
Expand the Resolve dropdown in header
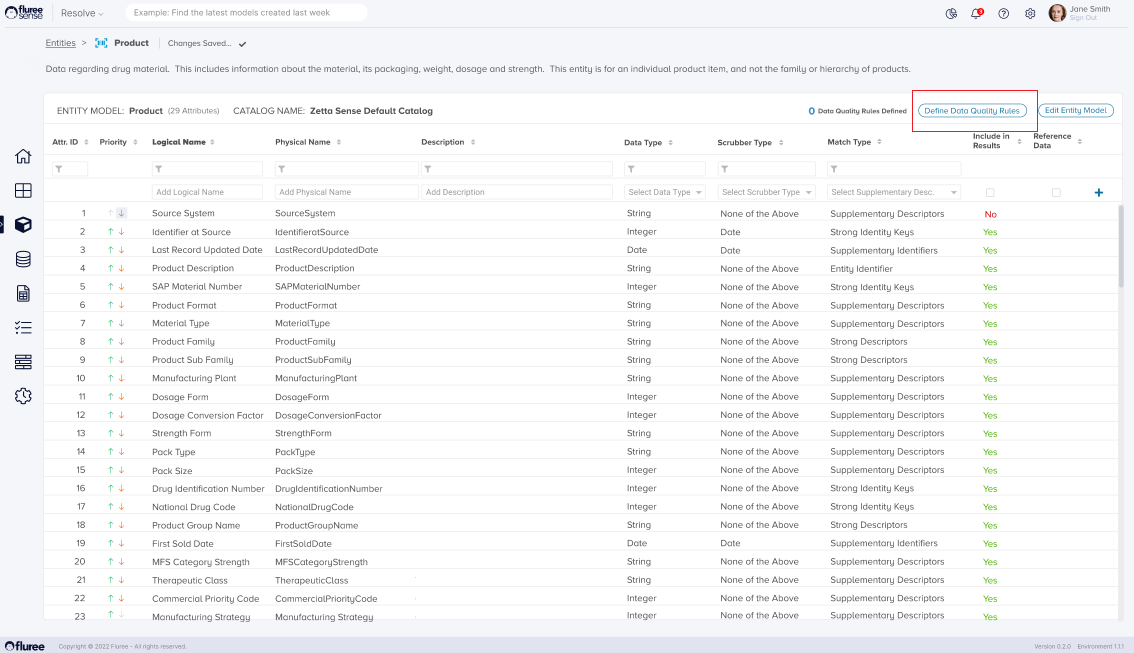82,13
